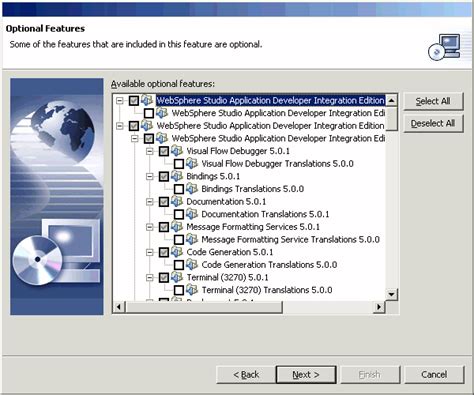Click the feature icon beside Visual Flow Debugger 5.0.1

point(177,151)
